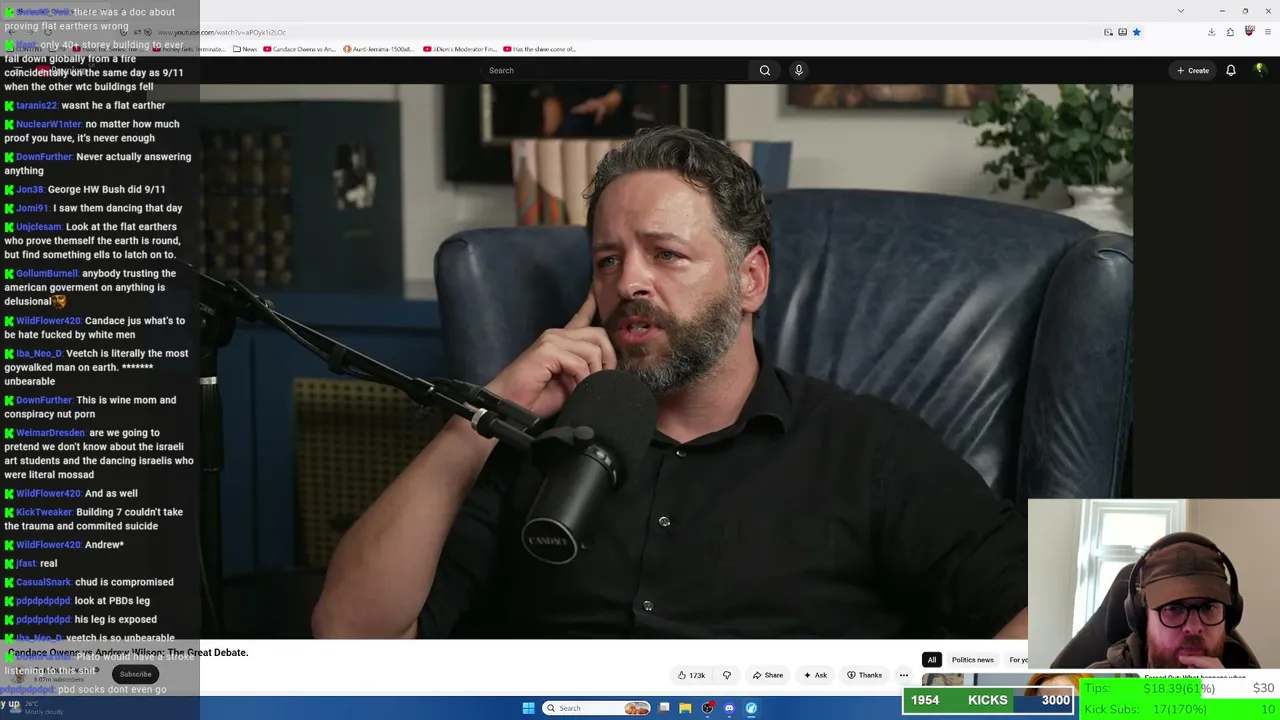Subscribe to the channel
The height and width of the screenshot is (720, 1280).
135,674
